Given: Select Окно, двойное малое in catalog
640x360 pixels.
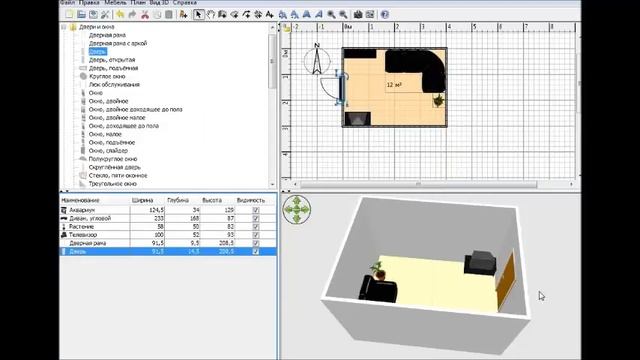Looking at the screenshot, I should tap(117, 118).
